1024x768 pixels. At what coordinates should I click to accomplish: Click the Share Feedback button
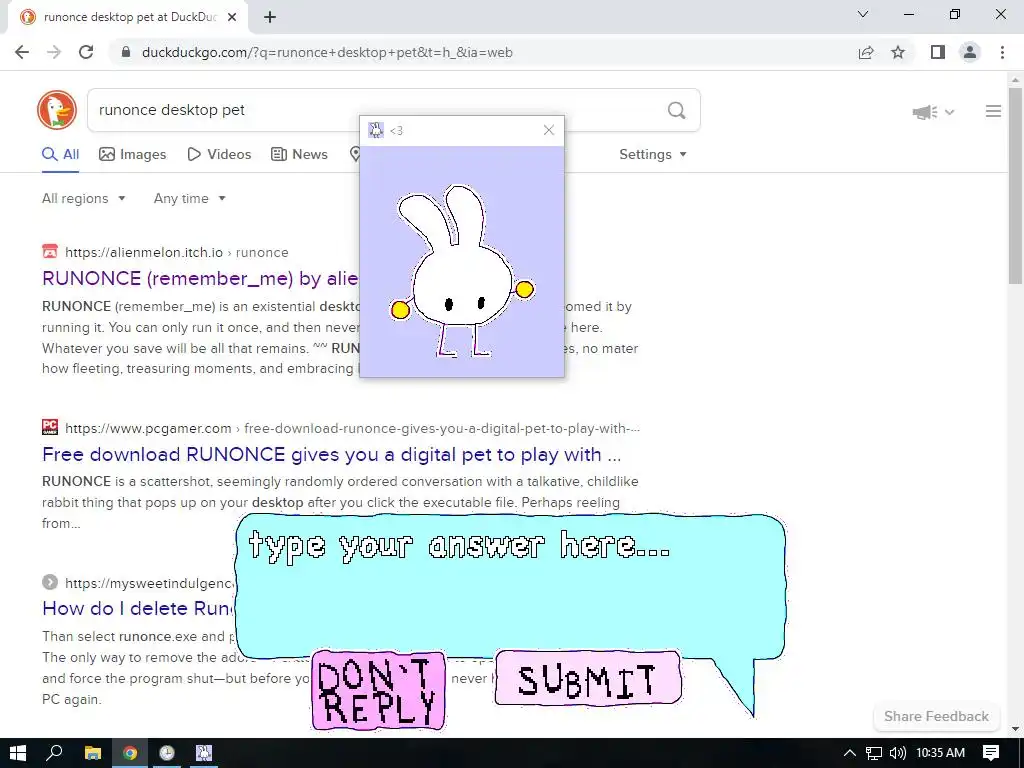coord(936,716)
